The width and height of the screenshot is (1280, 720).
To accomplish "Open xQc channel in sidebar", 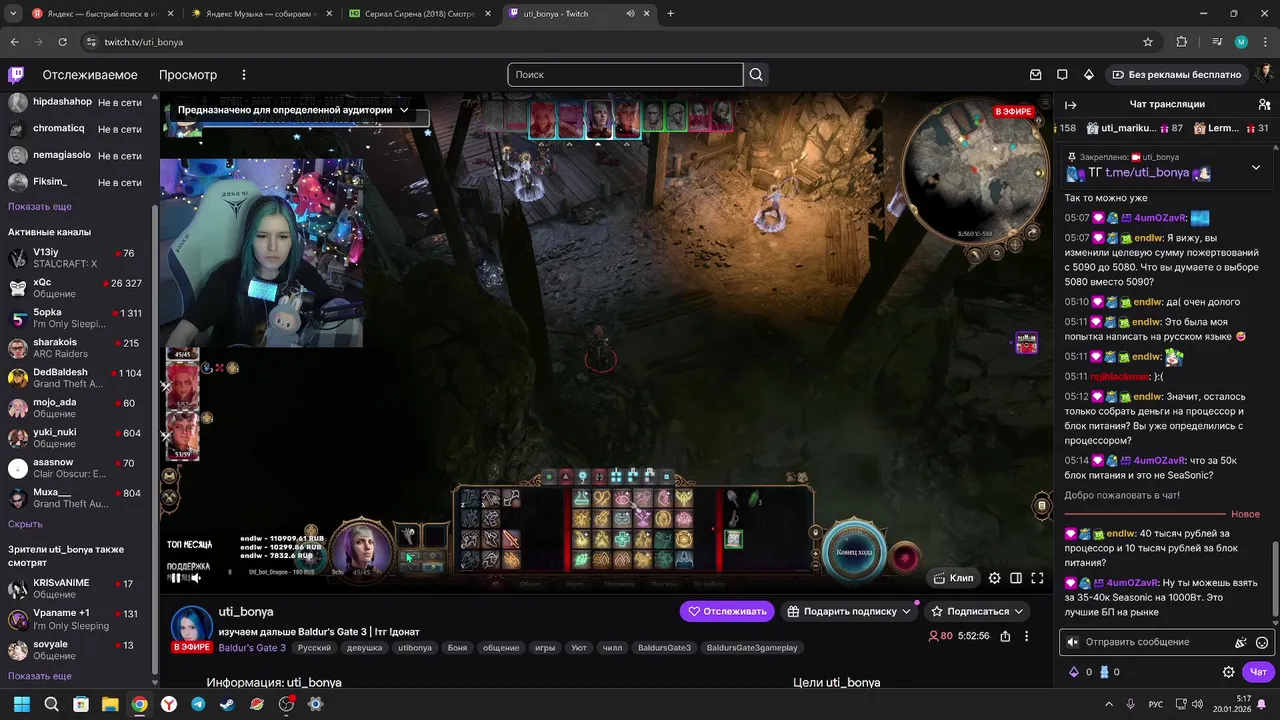I will tap(76, 288).
